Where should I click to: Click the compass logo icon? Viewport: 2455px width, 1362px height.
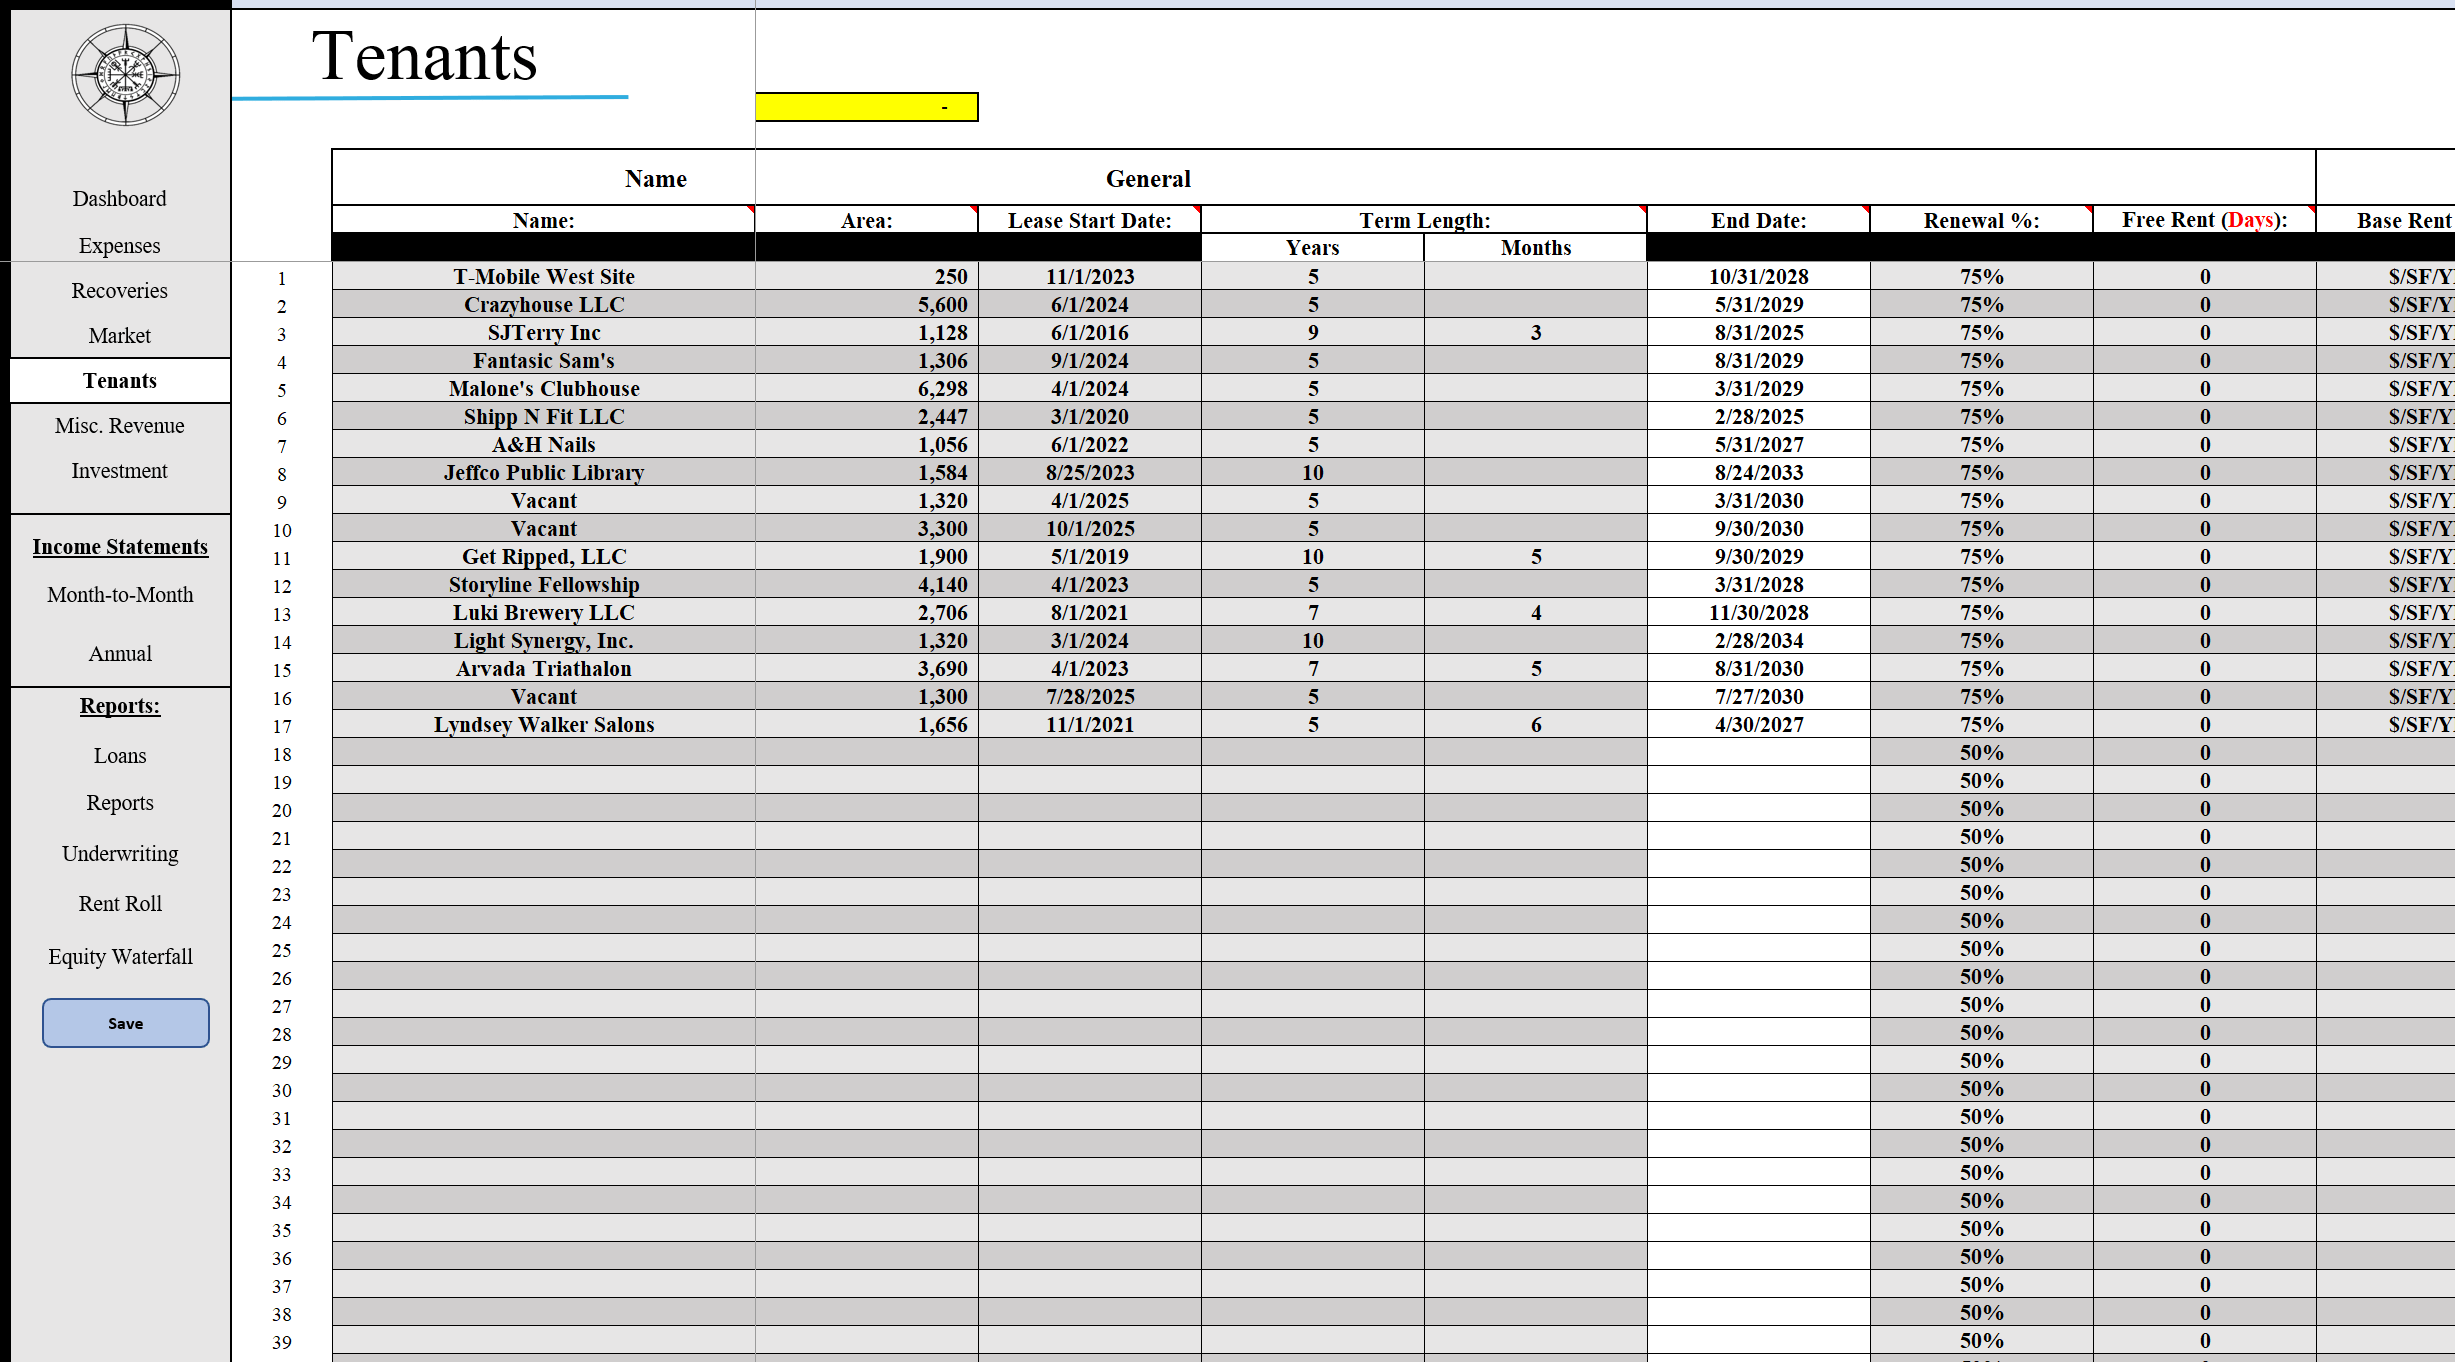(125, 75)
